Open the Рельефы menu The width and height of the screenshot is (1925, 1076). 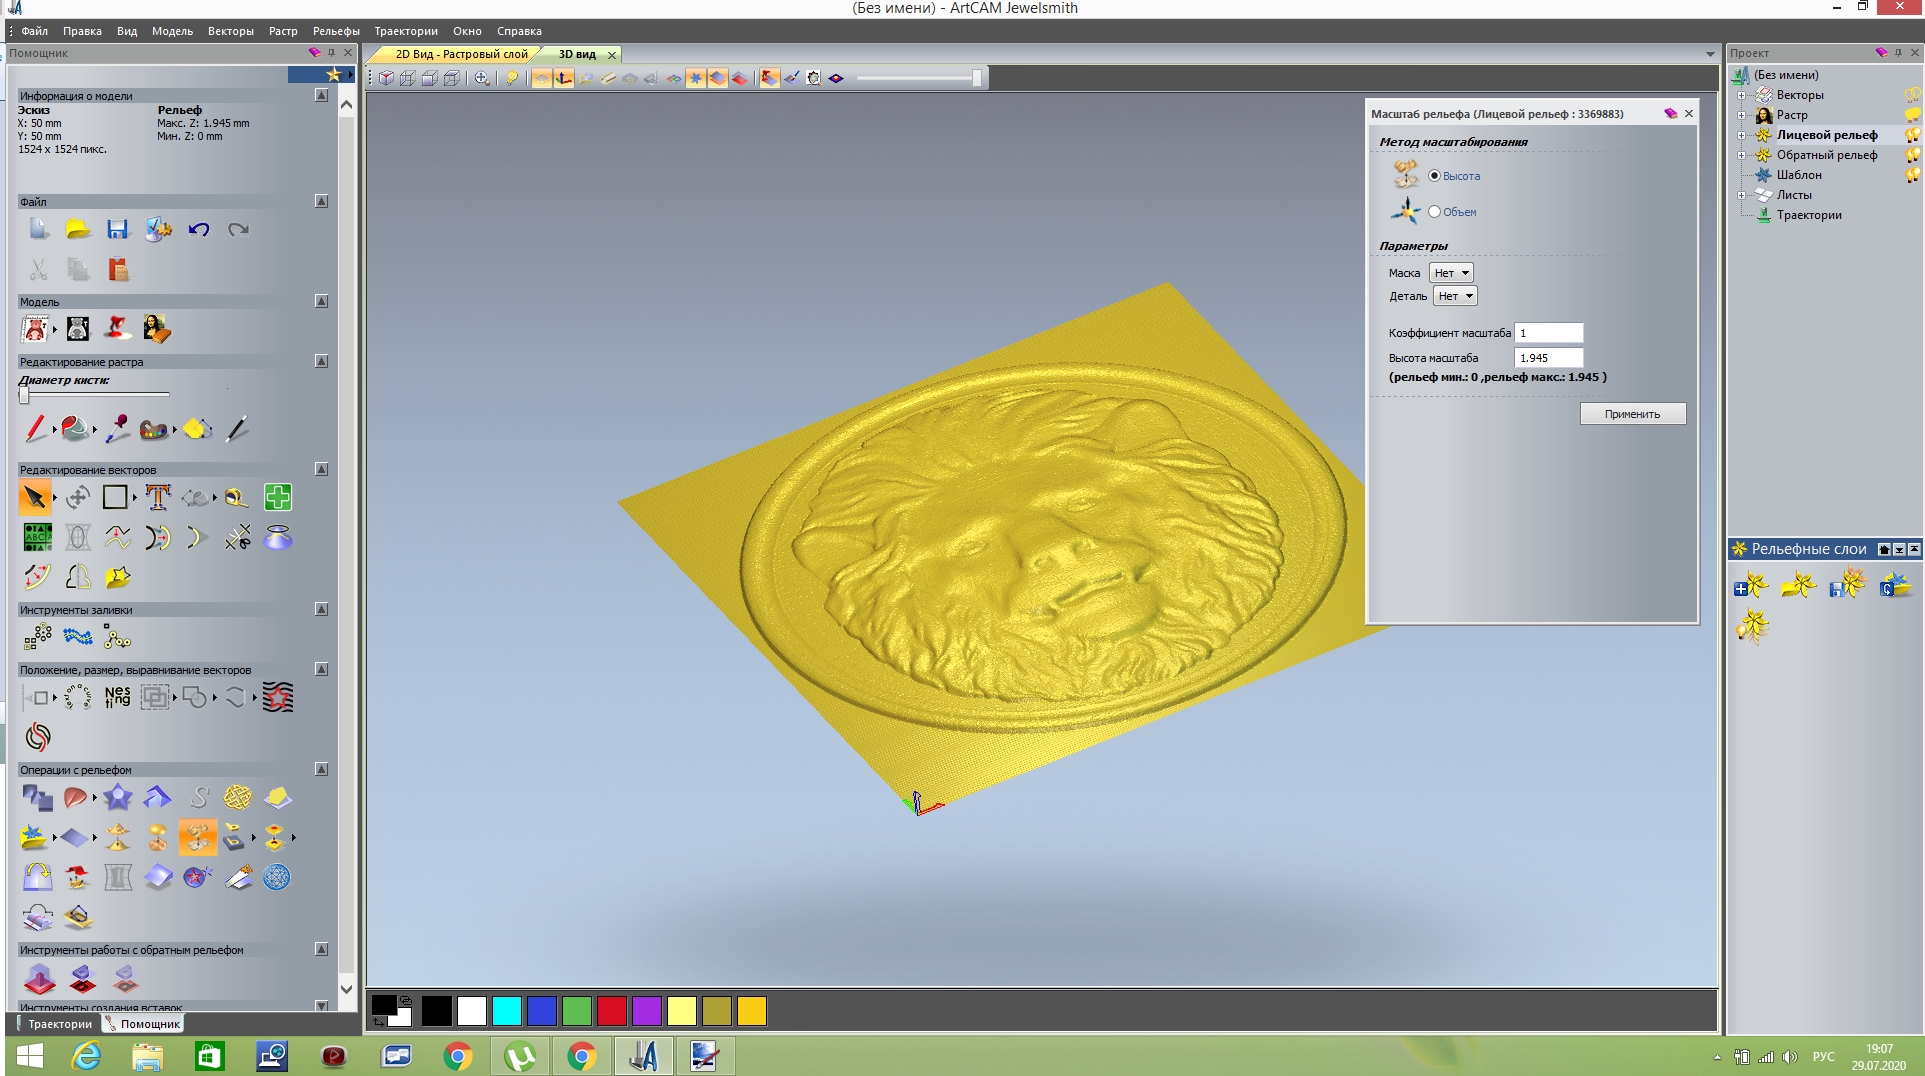click(336, 31)
